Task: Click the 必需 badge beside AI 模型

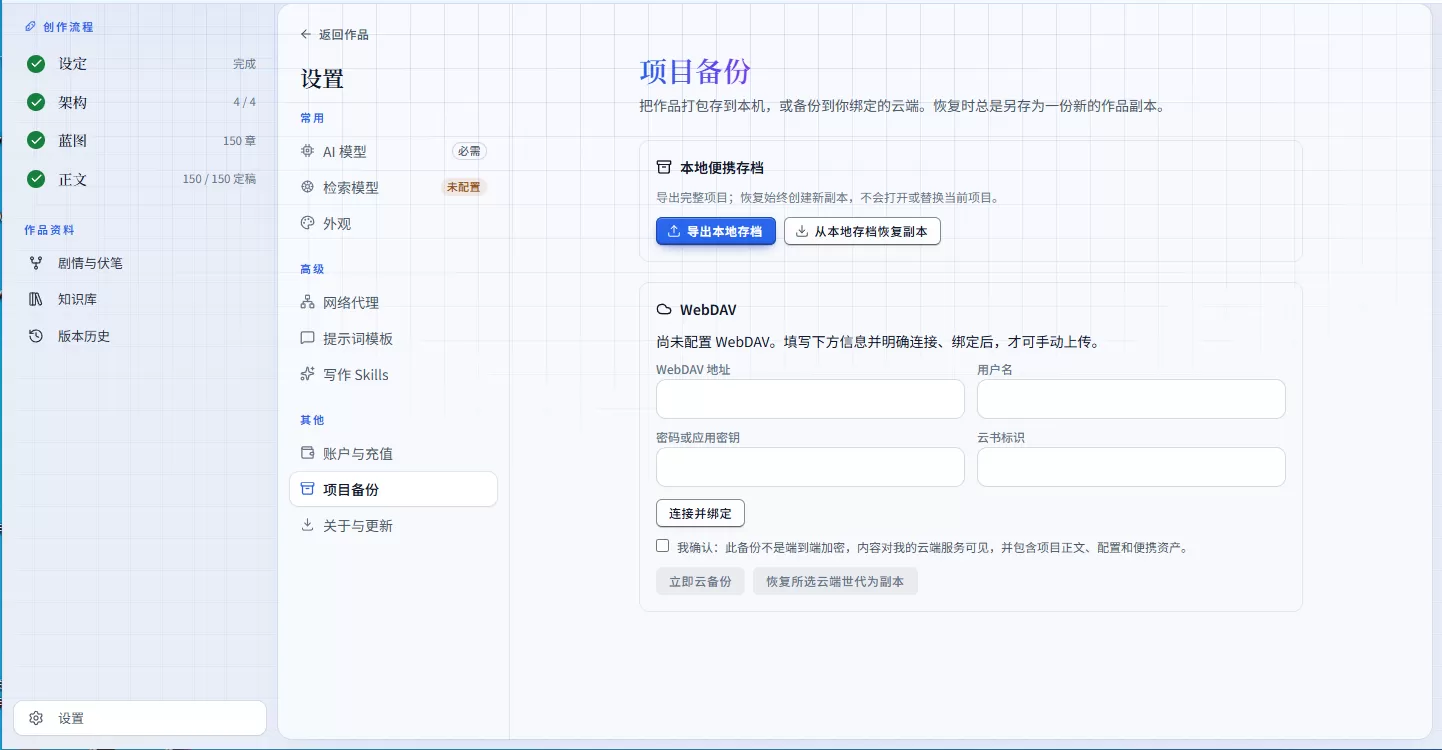Action: coord(469,151)
